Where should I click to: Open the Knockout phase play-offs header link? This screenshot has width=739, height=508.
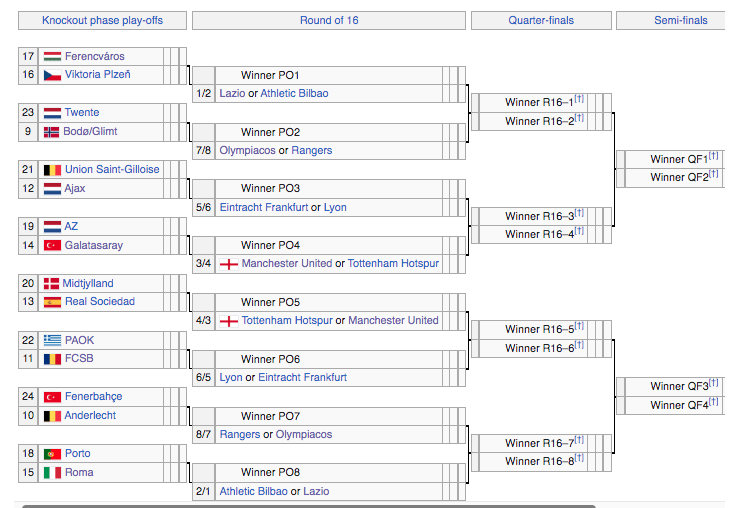coord(102,20)
